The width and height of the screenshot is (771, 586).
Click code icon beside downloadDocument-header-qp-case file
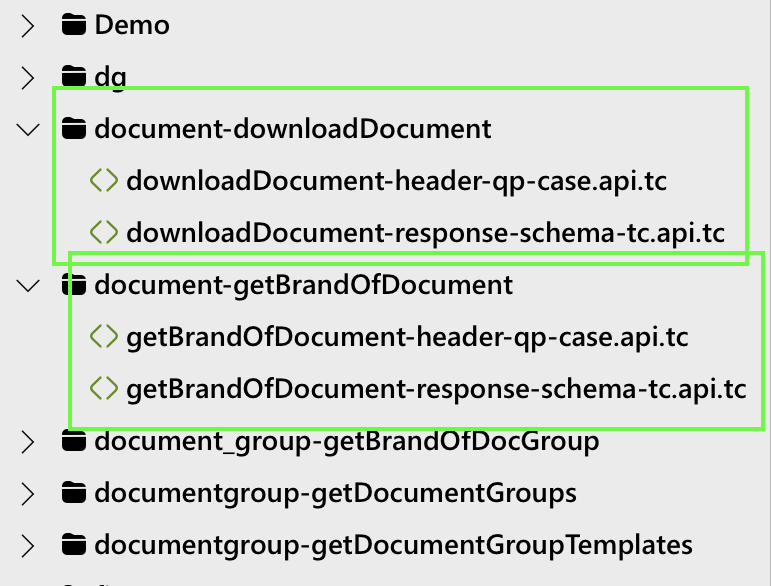point(104,181)
